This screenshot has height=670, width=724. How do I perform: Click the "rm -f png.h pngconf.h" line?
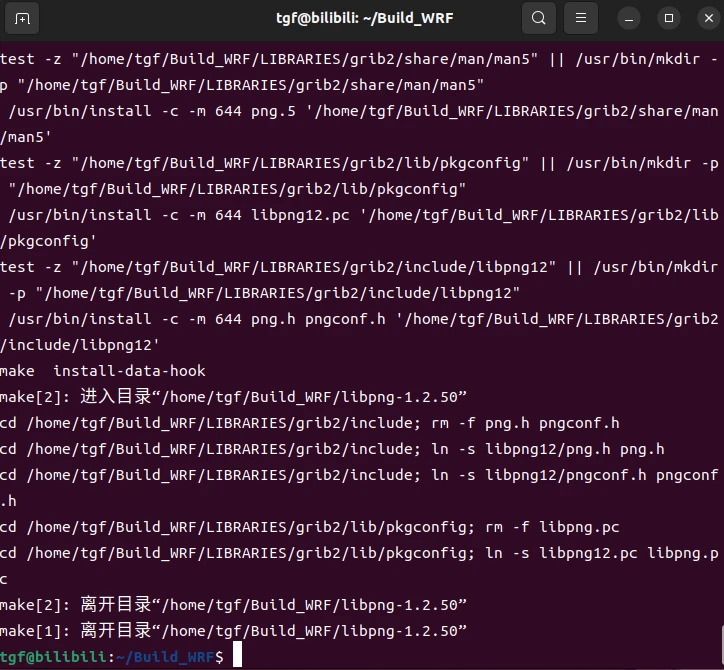coord(310,423)
